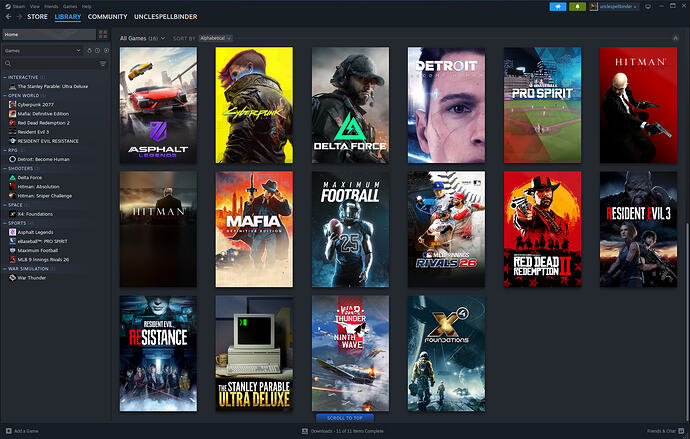Select Maximum Football in sidebar list
The image size is (690, 439).
[33, 250]
